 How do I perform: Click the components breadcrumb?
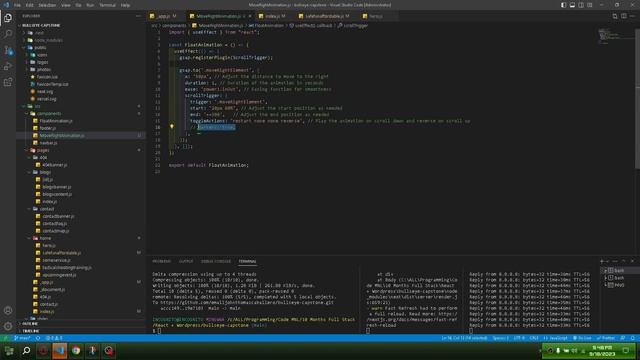point(174,25)
